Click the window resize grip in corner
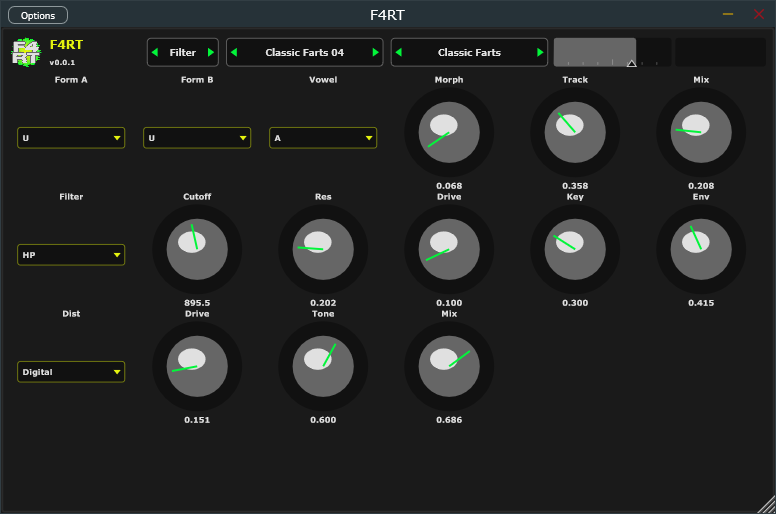 768,505
